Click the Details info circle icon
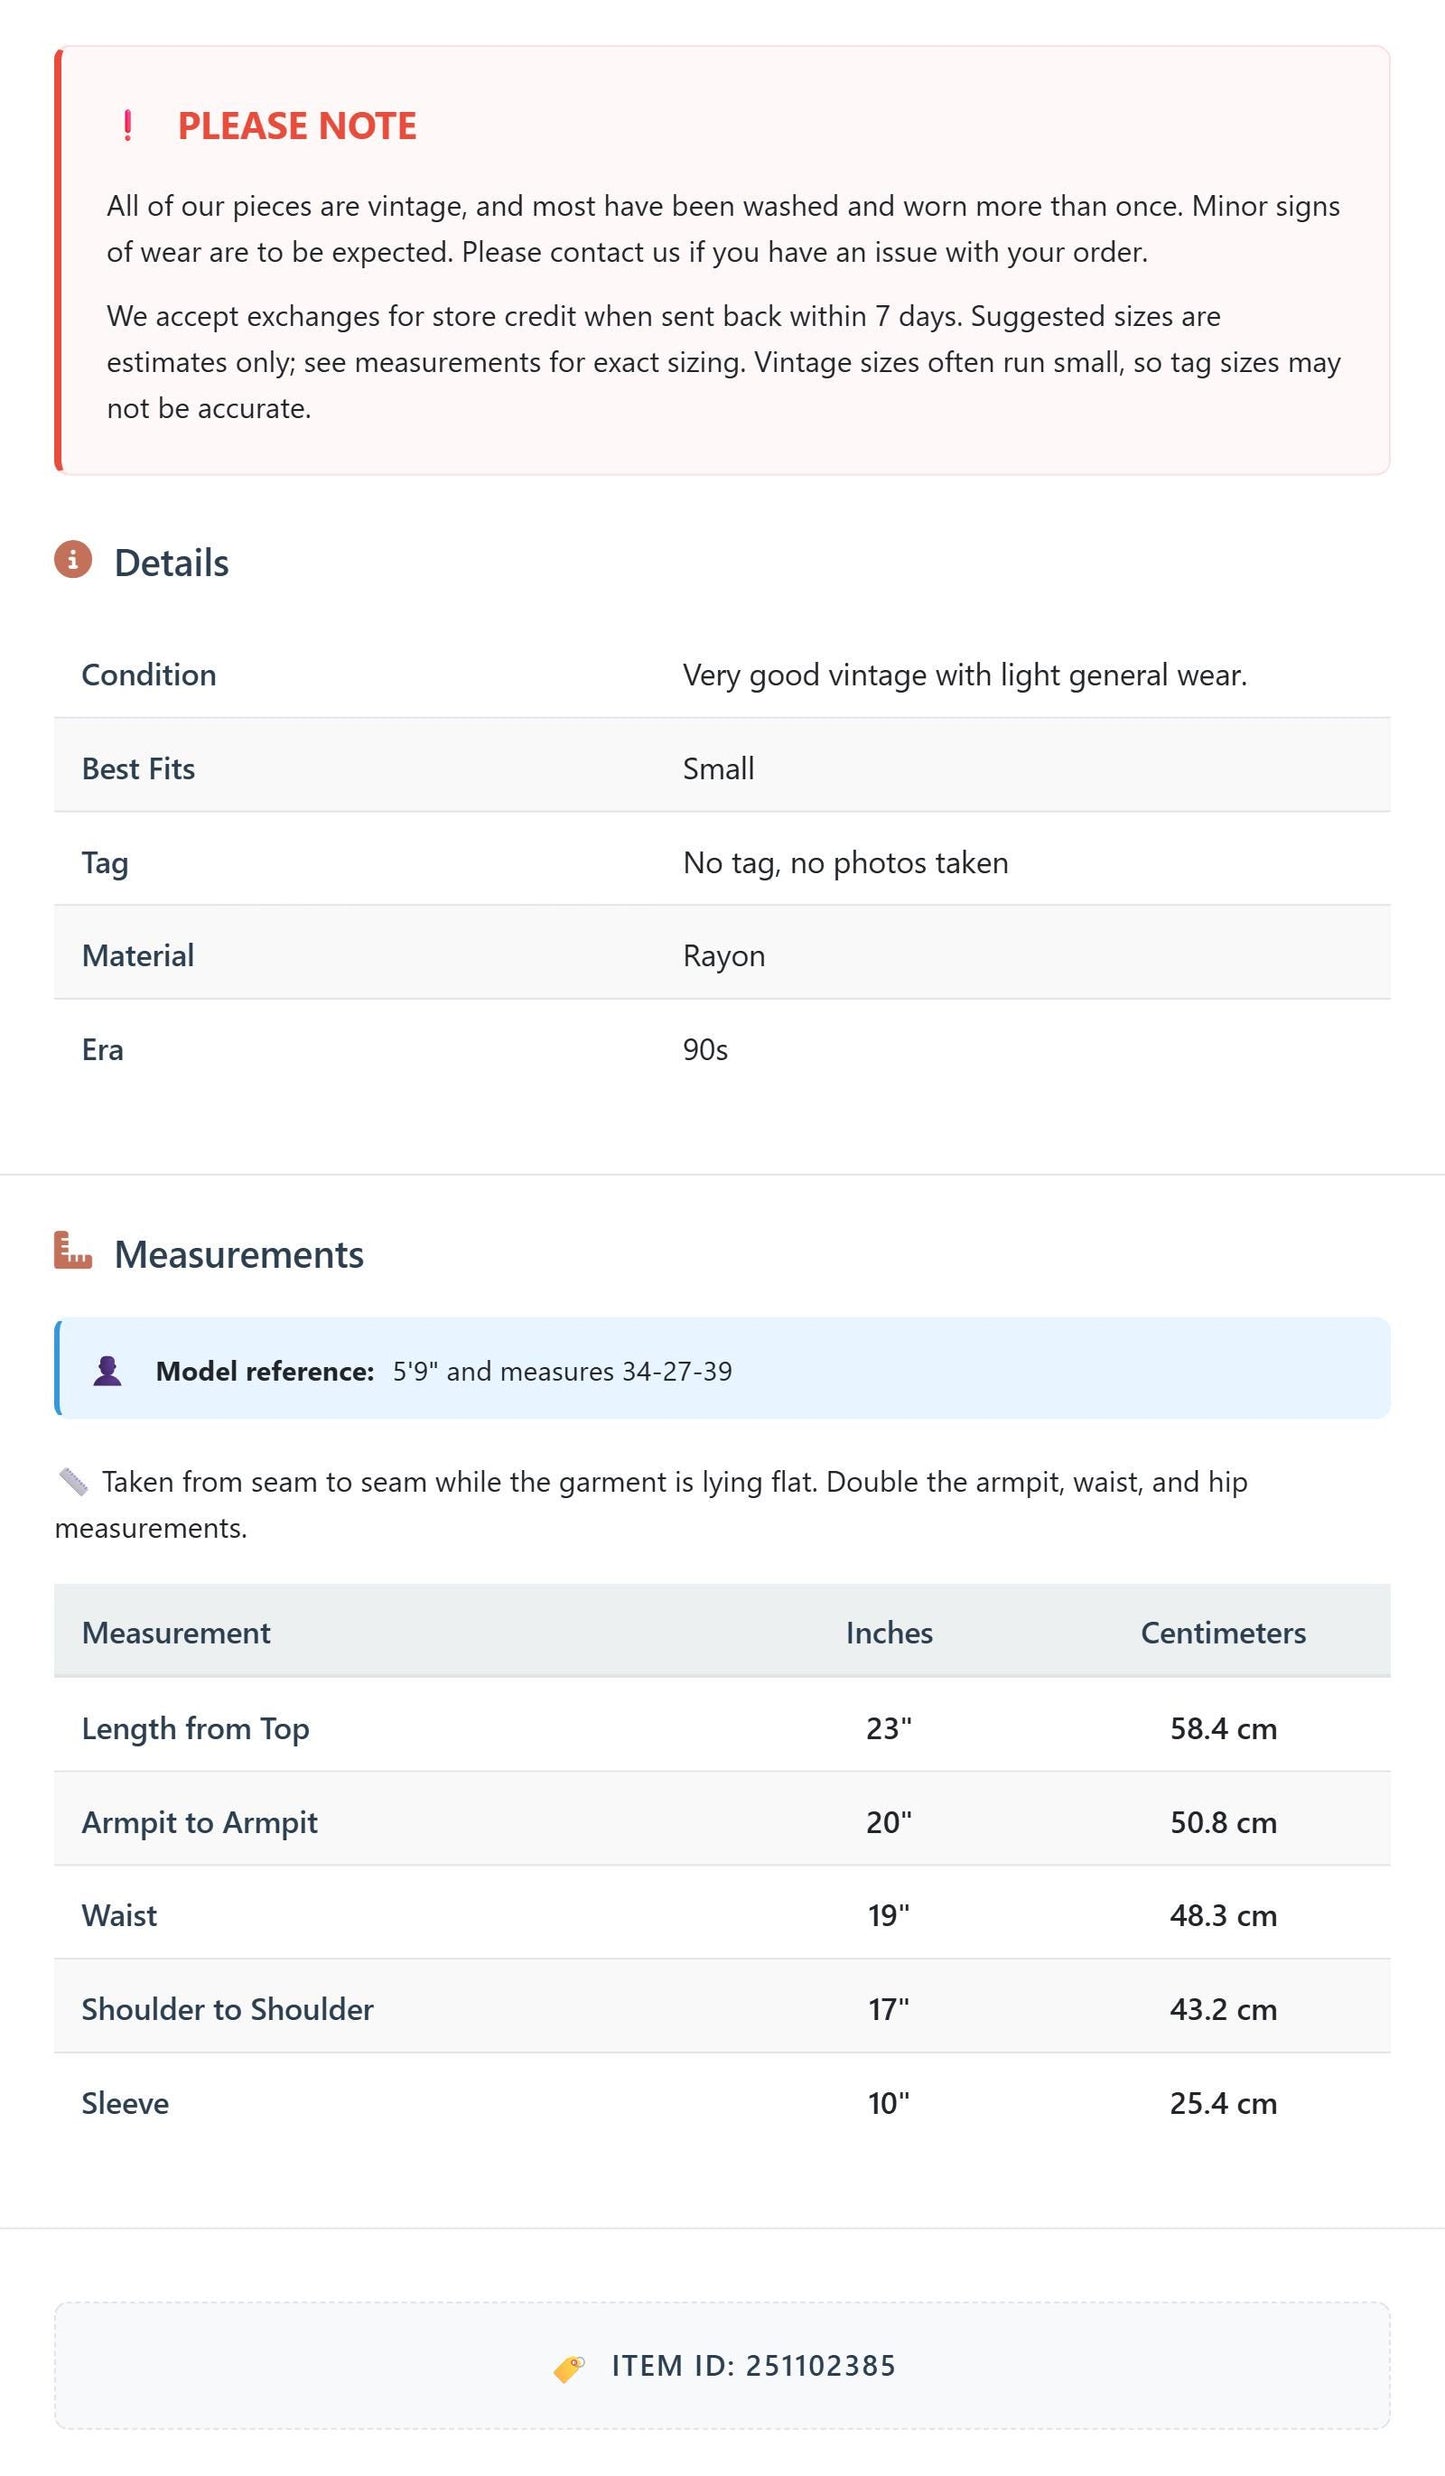Image resolution: width=1445 pixels, height=2476 pixels. click(x=73, y=560)
